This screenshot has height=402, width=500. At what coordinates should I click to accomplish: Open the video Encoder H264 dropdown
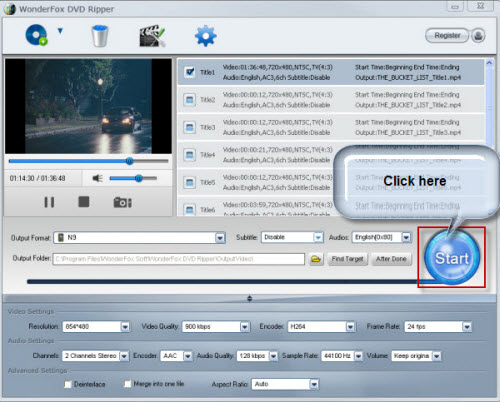click(322, 327)
